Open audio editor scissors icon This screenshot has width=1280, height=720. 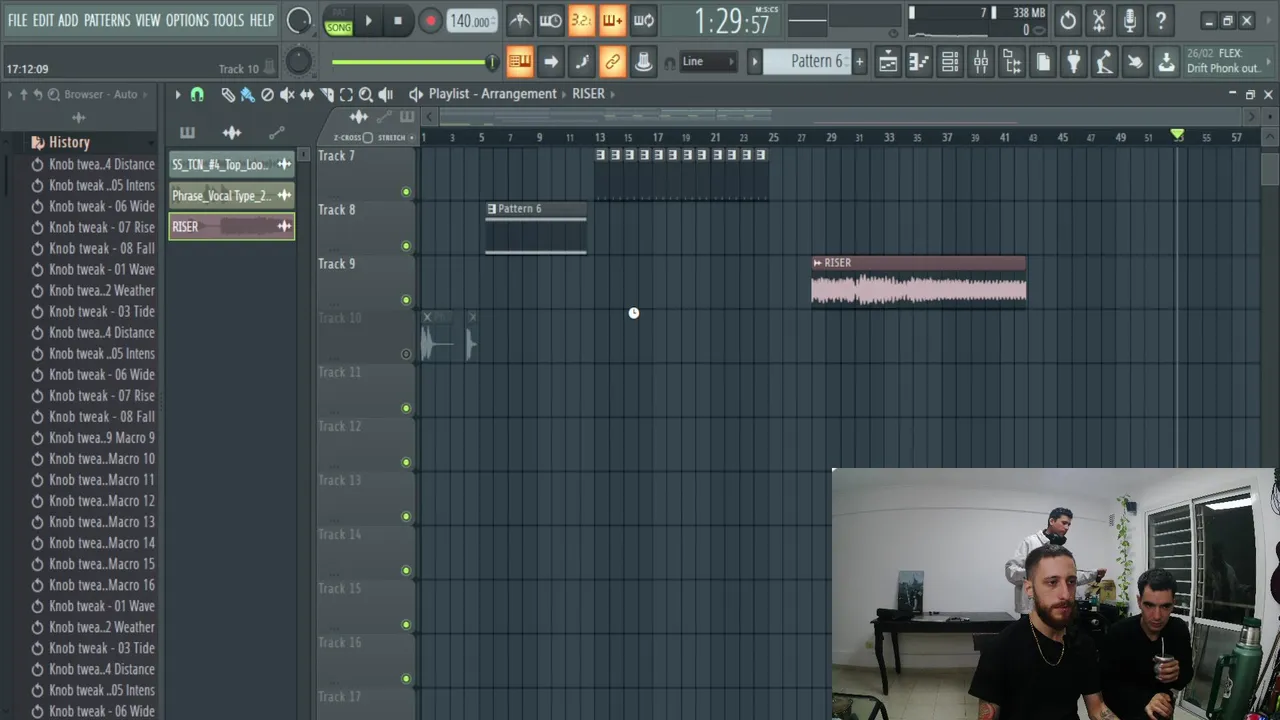1099,20
